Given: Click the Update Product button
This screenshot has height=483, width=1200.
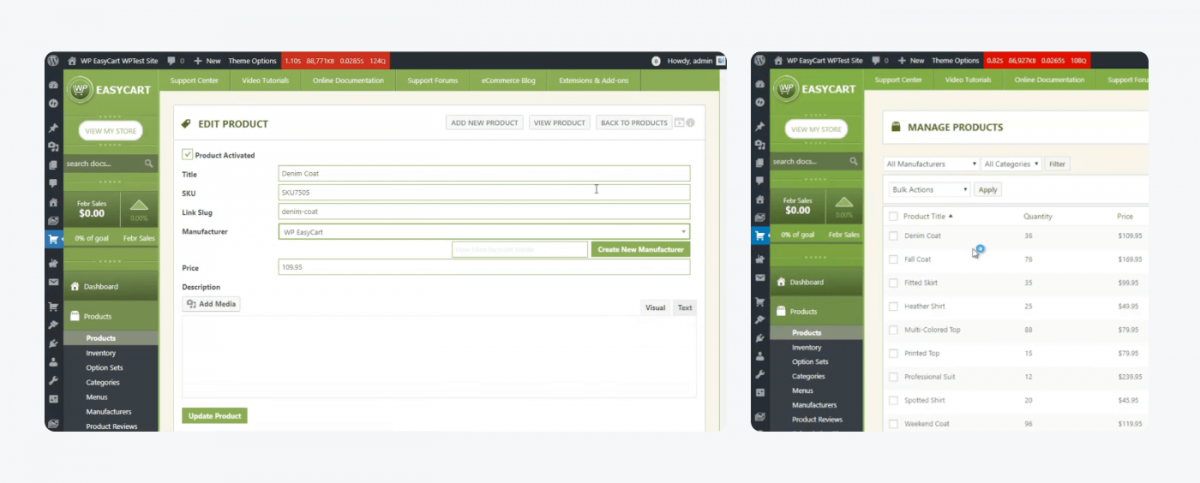Looking at the screenshot, I should [x=215, y=416].
